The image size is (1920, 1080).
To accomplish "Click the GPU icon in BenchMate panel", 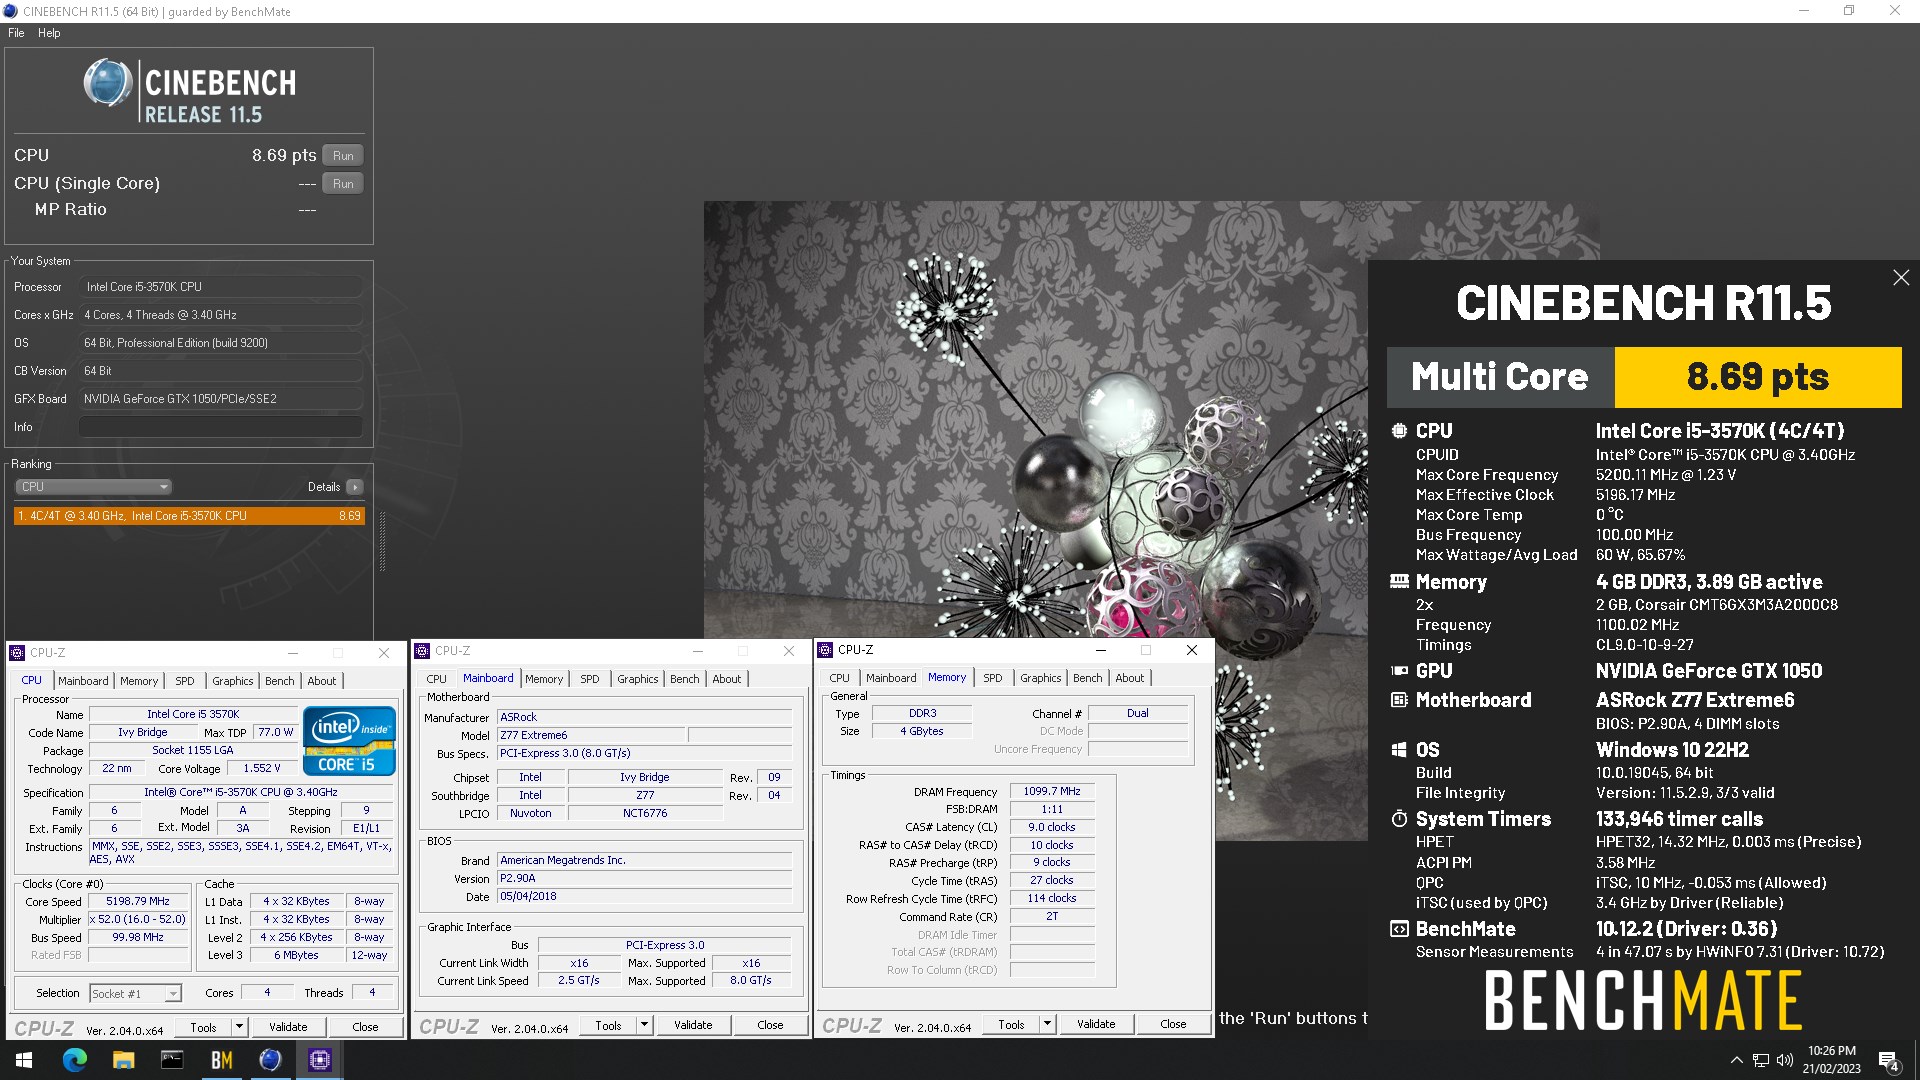I will click(x=1399, y=671).
